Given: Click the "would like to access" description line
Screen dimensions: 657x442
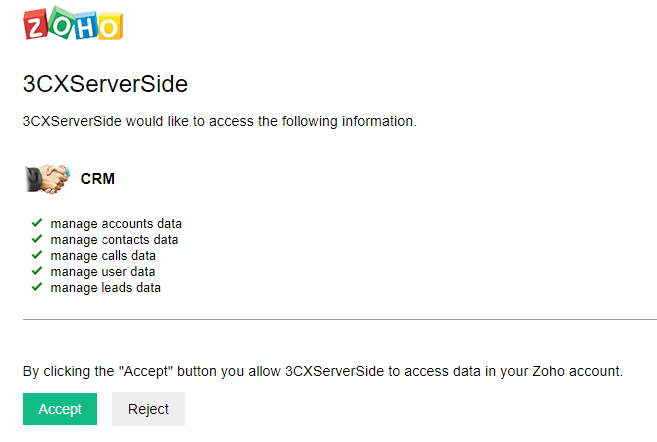Looking at the screenshot, I should [219, 122].
